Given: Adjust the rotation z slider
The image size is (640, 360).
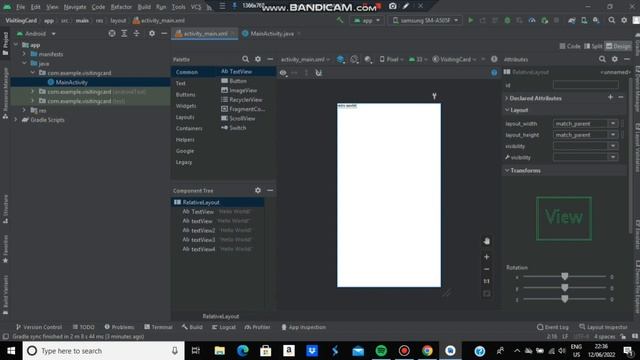Looking at the screenshot, I should pyautogui.click(x=564, y=299).
